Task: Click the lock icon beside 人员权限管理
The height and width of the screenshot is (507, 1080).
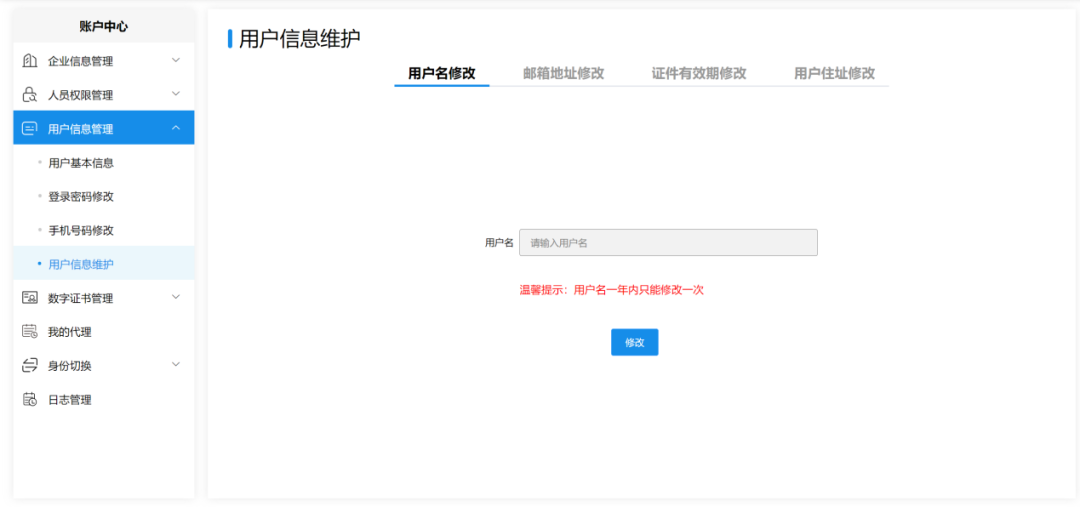Action: click(30, 94)
